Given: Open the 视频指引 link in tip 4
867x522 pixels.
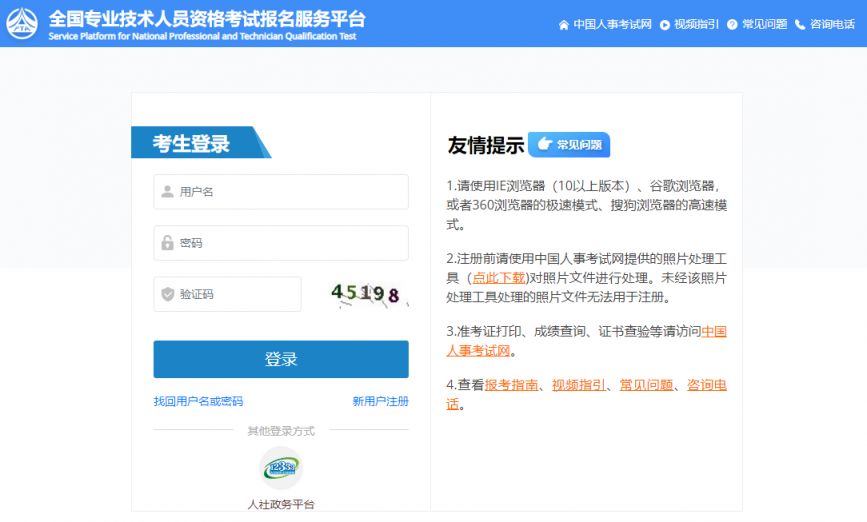Looking at the screenshot, I should pyautogui.click(x=578, y=385).
